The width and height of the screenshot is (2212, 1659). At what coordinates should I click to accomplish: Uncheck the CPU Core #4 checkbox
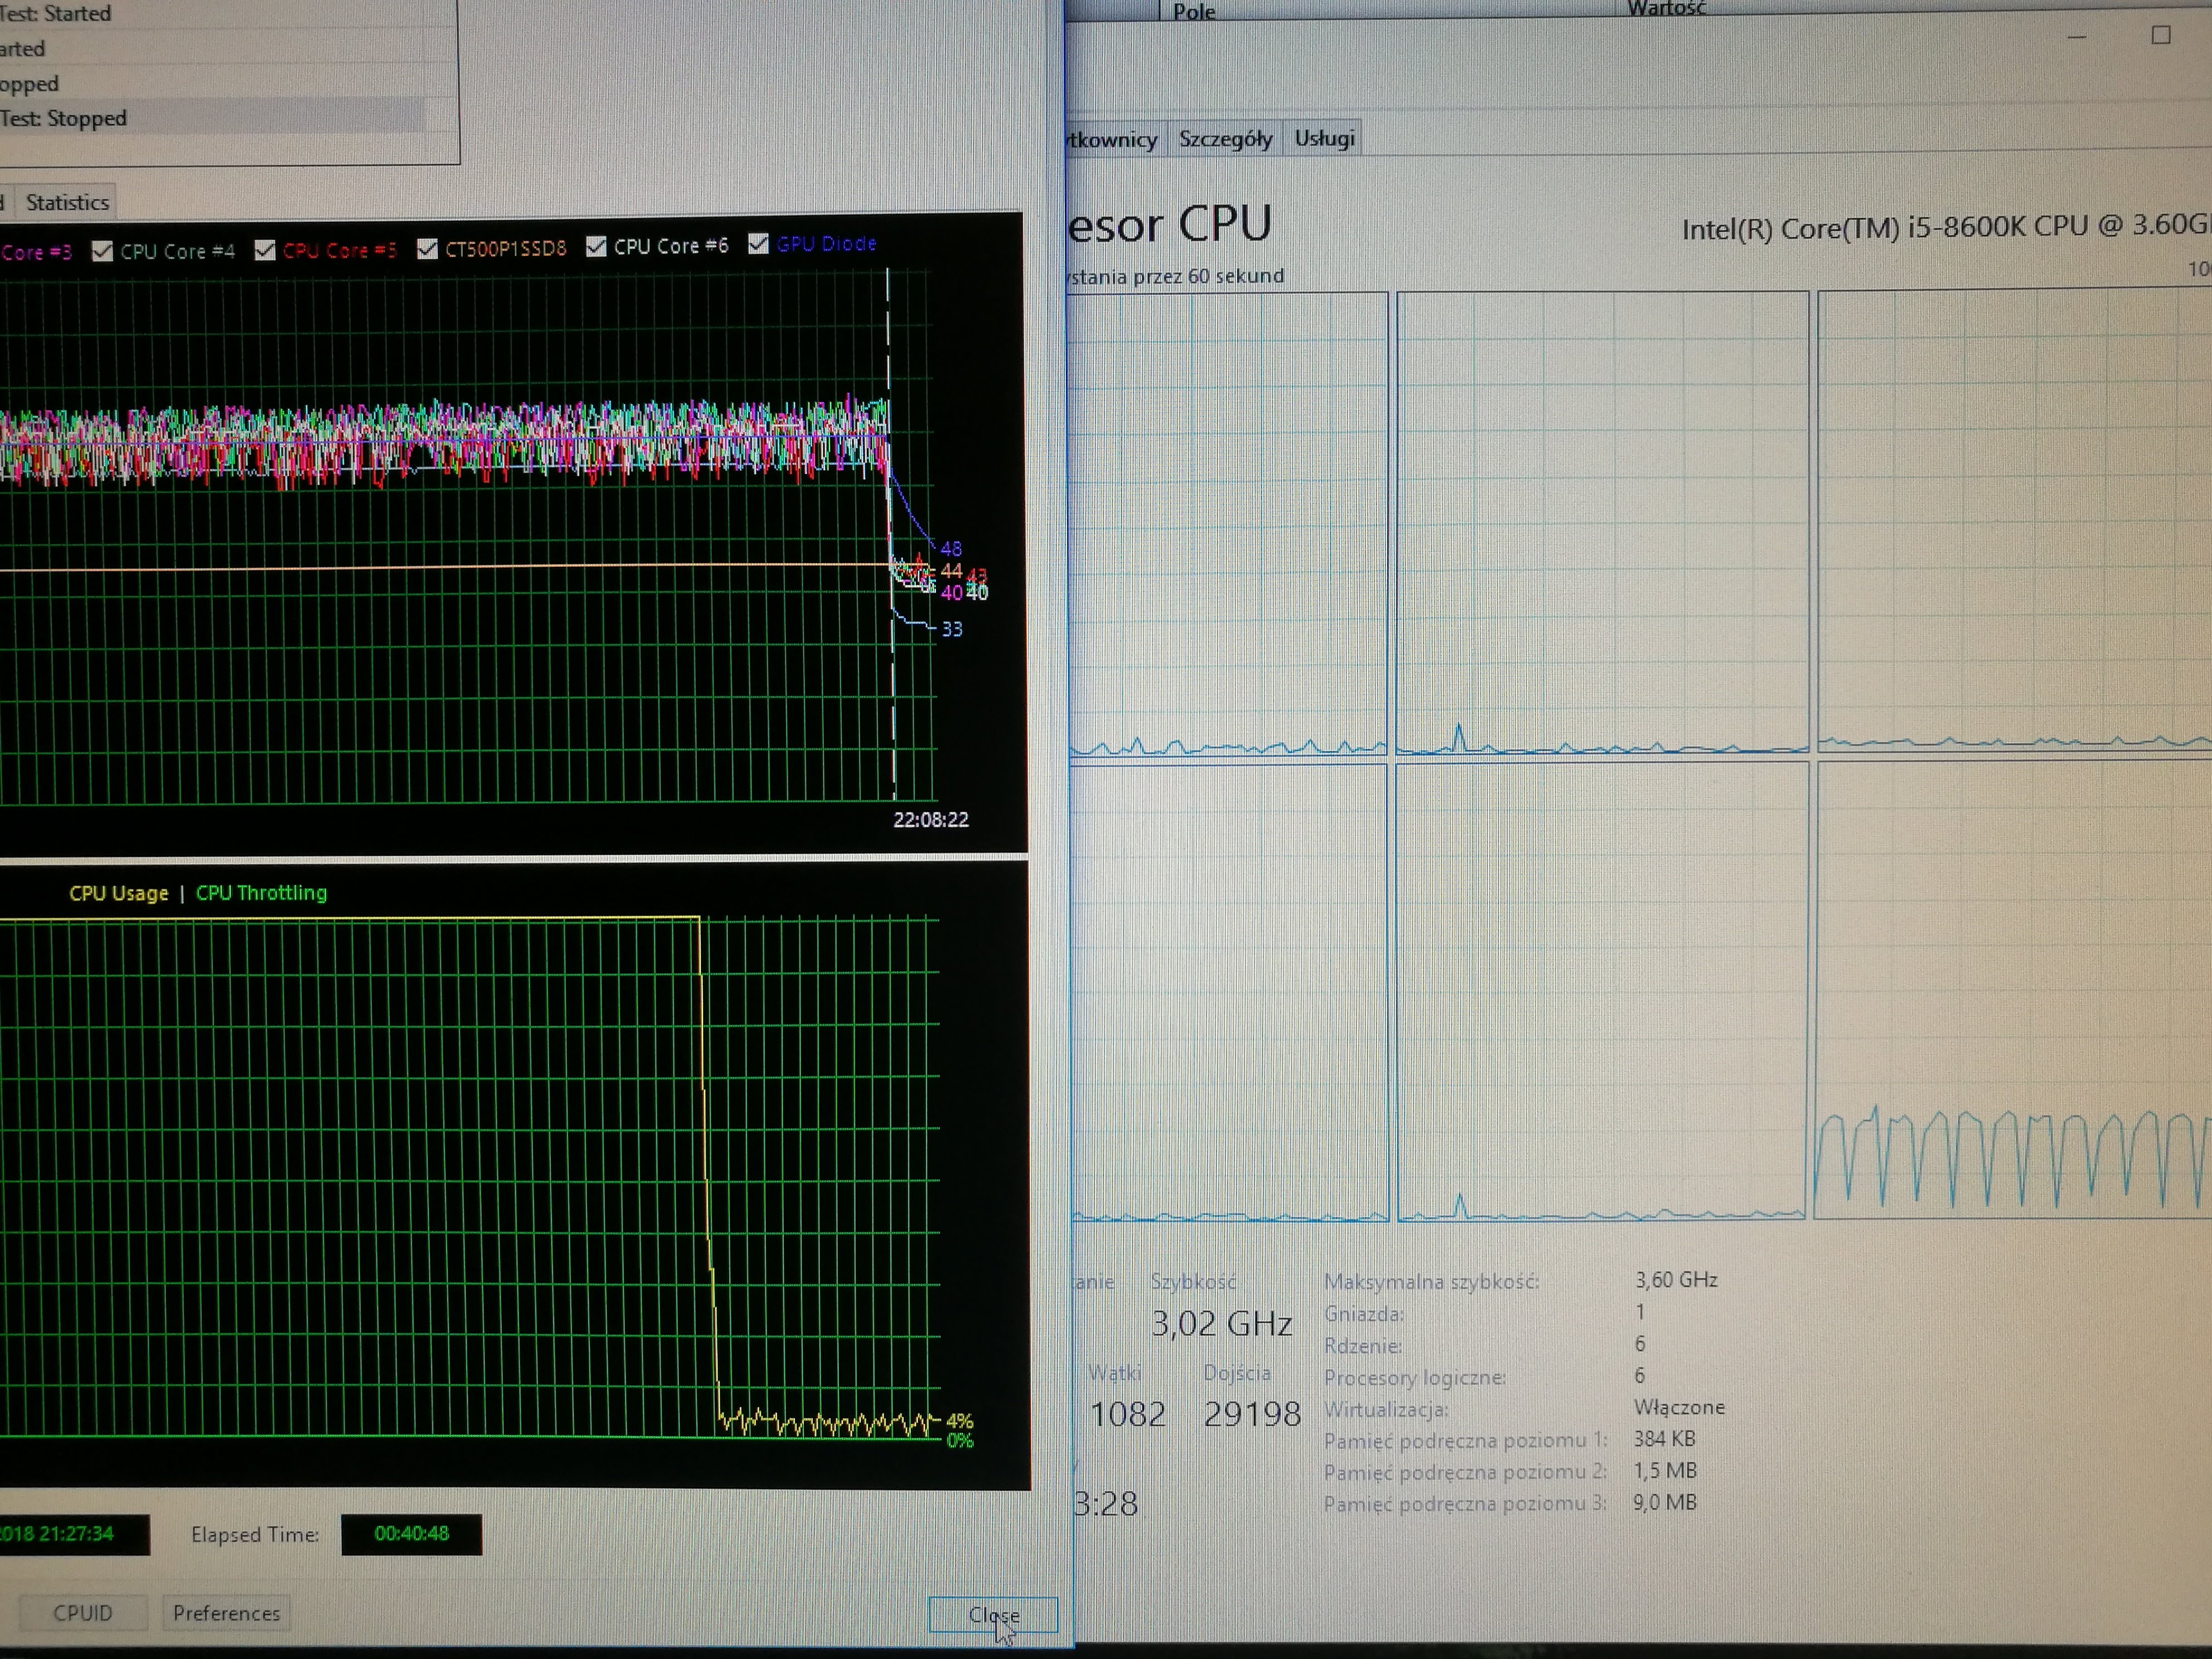pyautogui.click(x=102, y=251)
